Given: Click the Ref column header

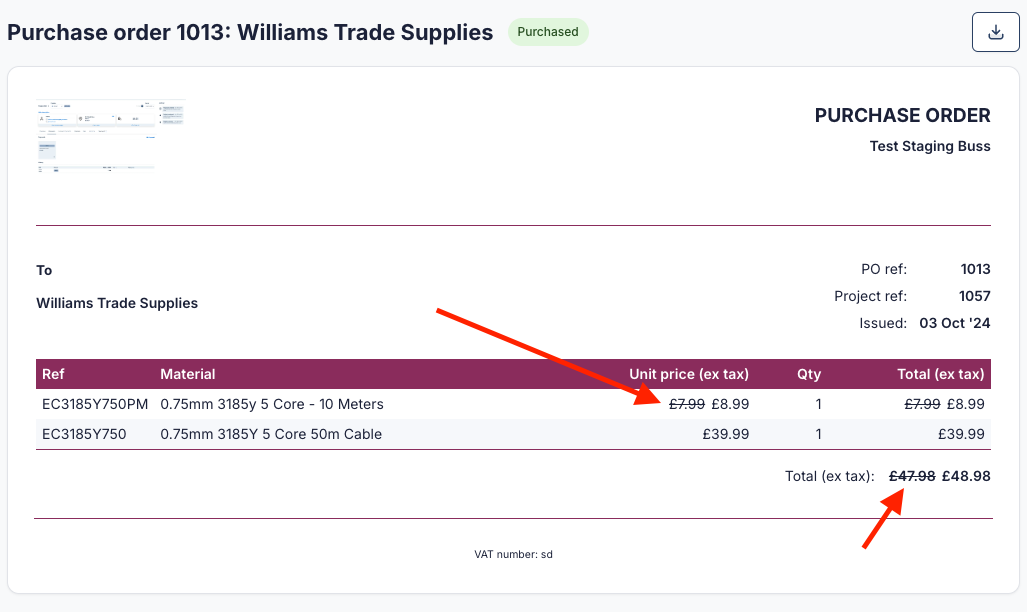Looking at the screenshot, I should pyautogui.click(x=53, y=374).
